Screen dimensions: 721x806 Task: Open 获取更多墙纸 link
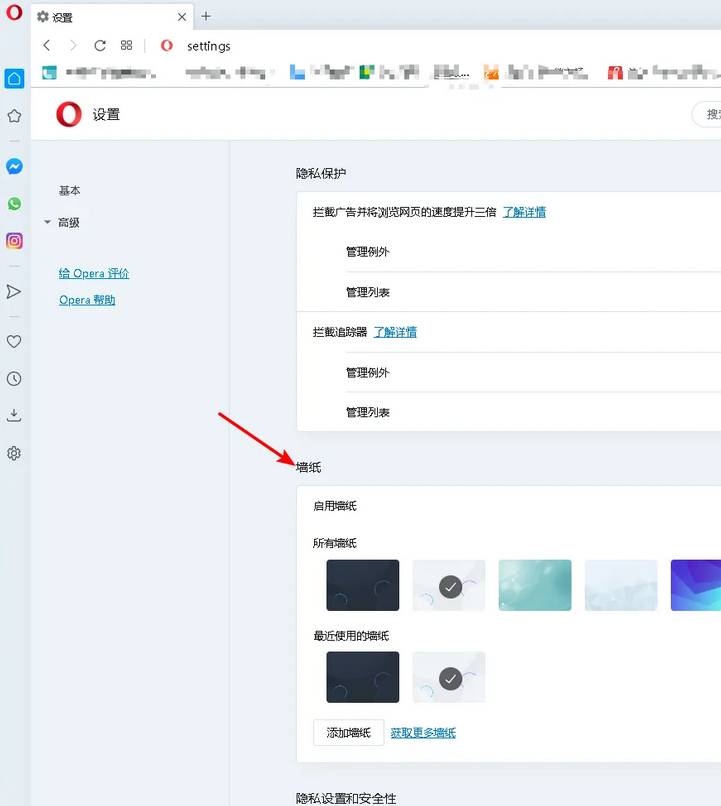click(x=423, y=733)
